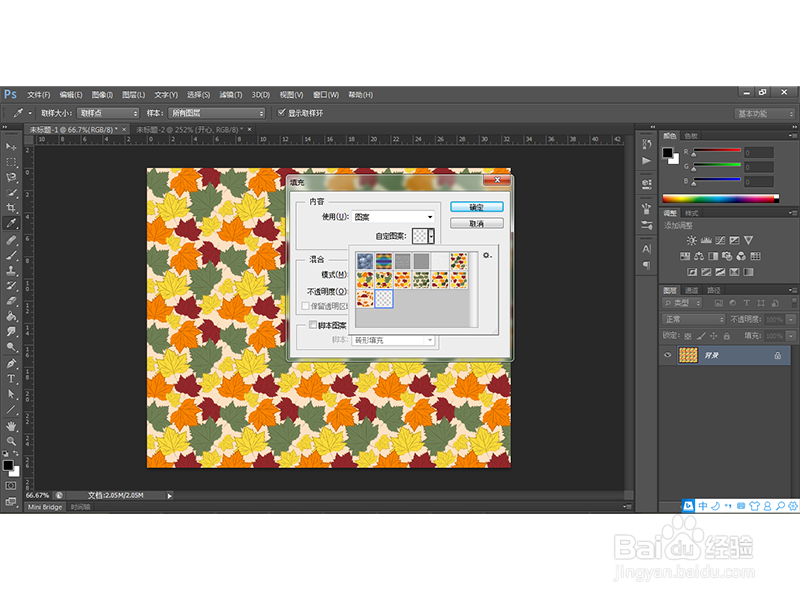Switch to document tab 未标题-2

point(193,130)
